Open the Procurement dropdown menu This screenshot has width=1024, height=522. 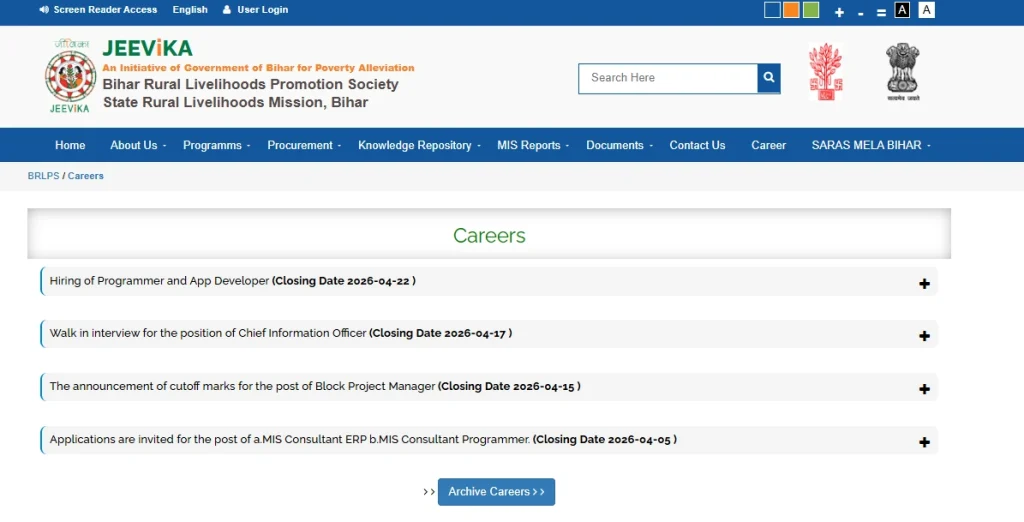(304, 145)
